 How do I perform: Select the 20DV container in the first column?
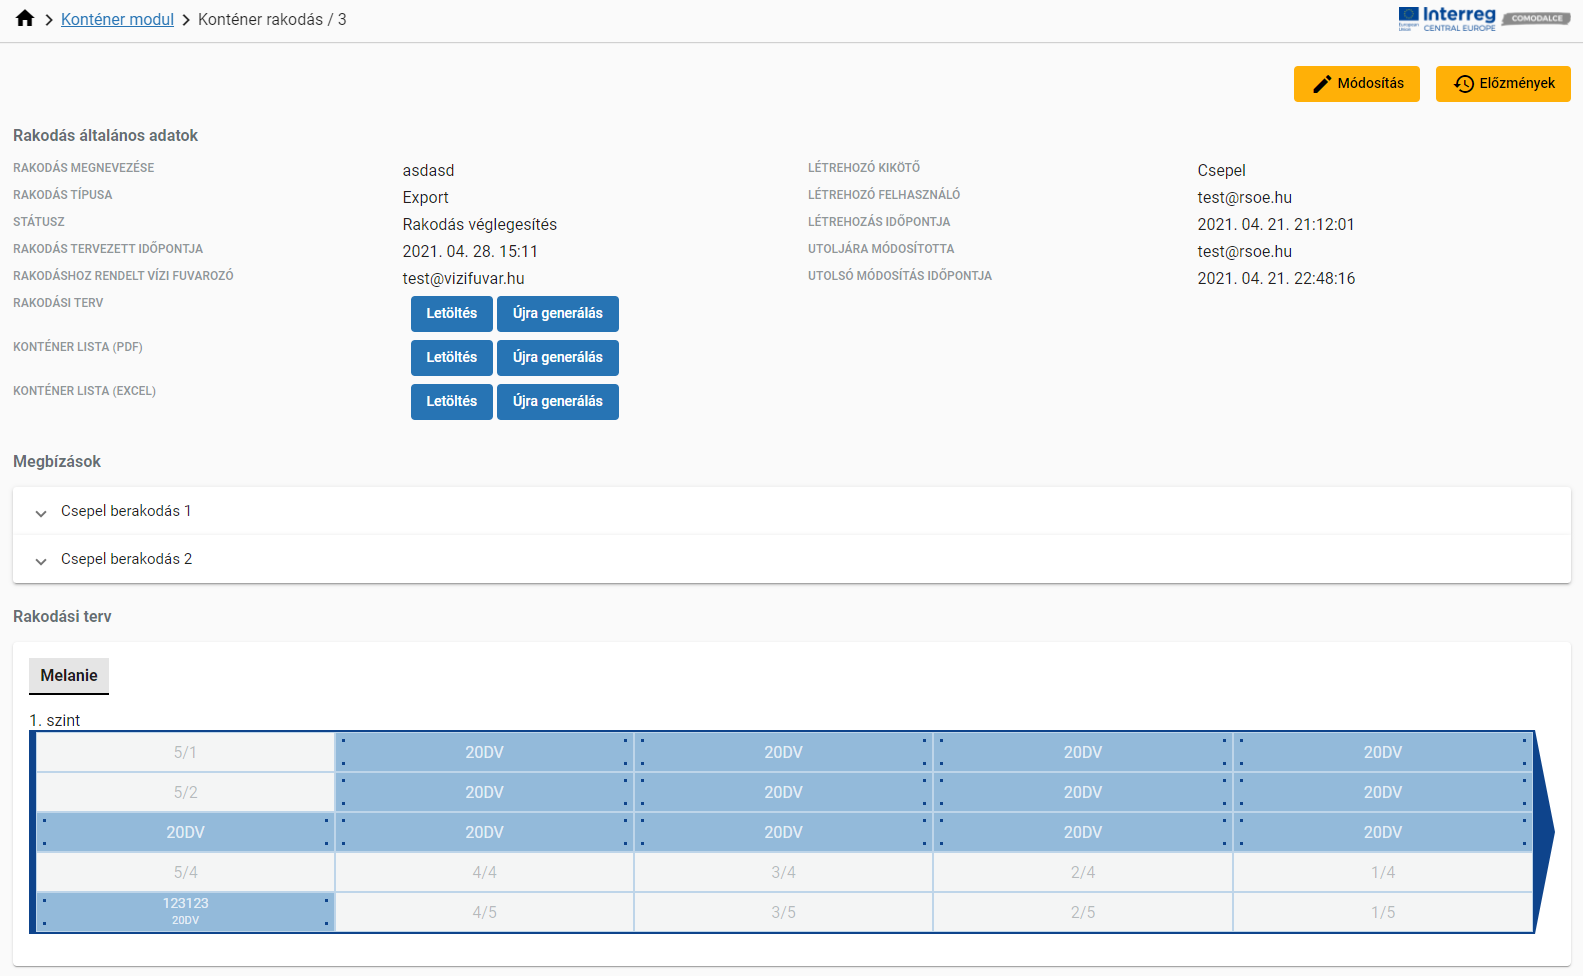(x=186, y=832)
